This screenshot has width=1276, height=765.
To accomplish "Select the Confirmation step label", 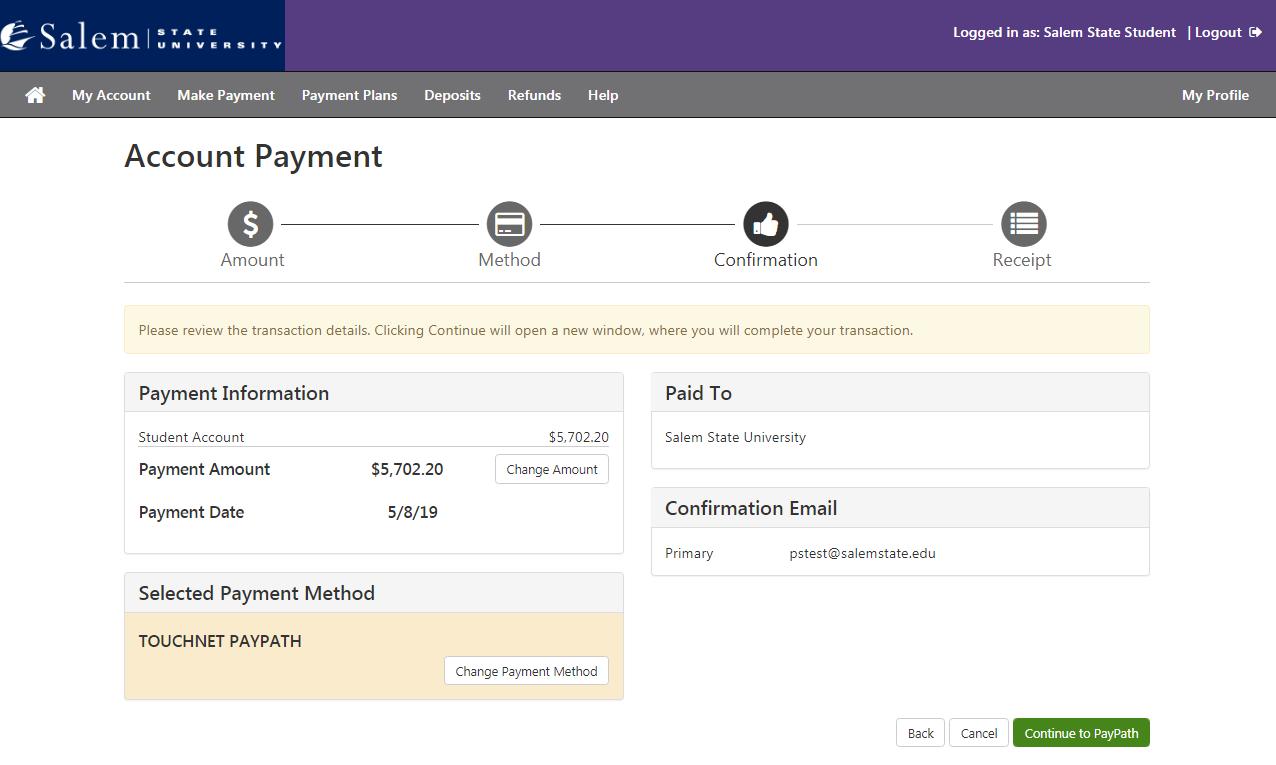I will 766,260.
